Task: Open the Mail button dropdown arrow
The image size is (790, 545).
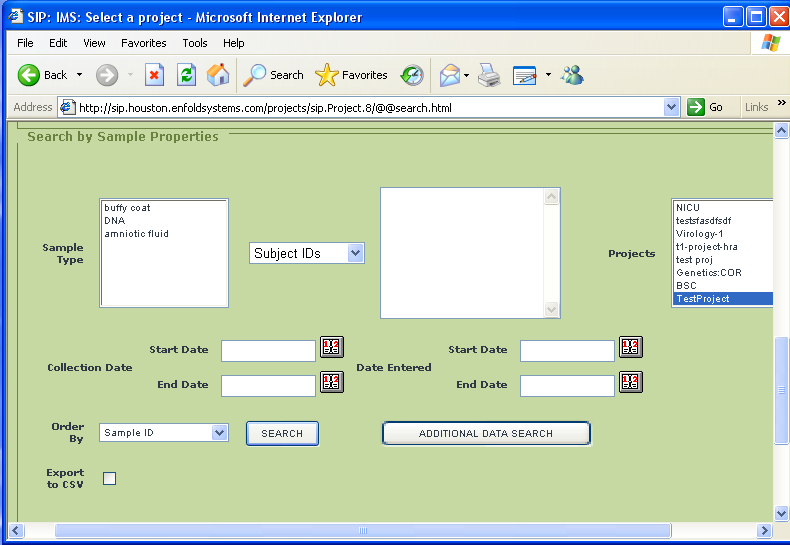Action: coord(467,76)
